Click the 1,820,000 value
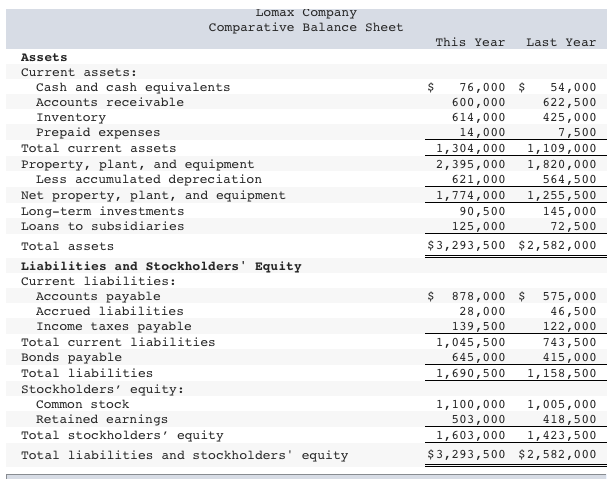Image resolution: width=616 pixels, height=480 pixels. [562, 164]
